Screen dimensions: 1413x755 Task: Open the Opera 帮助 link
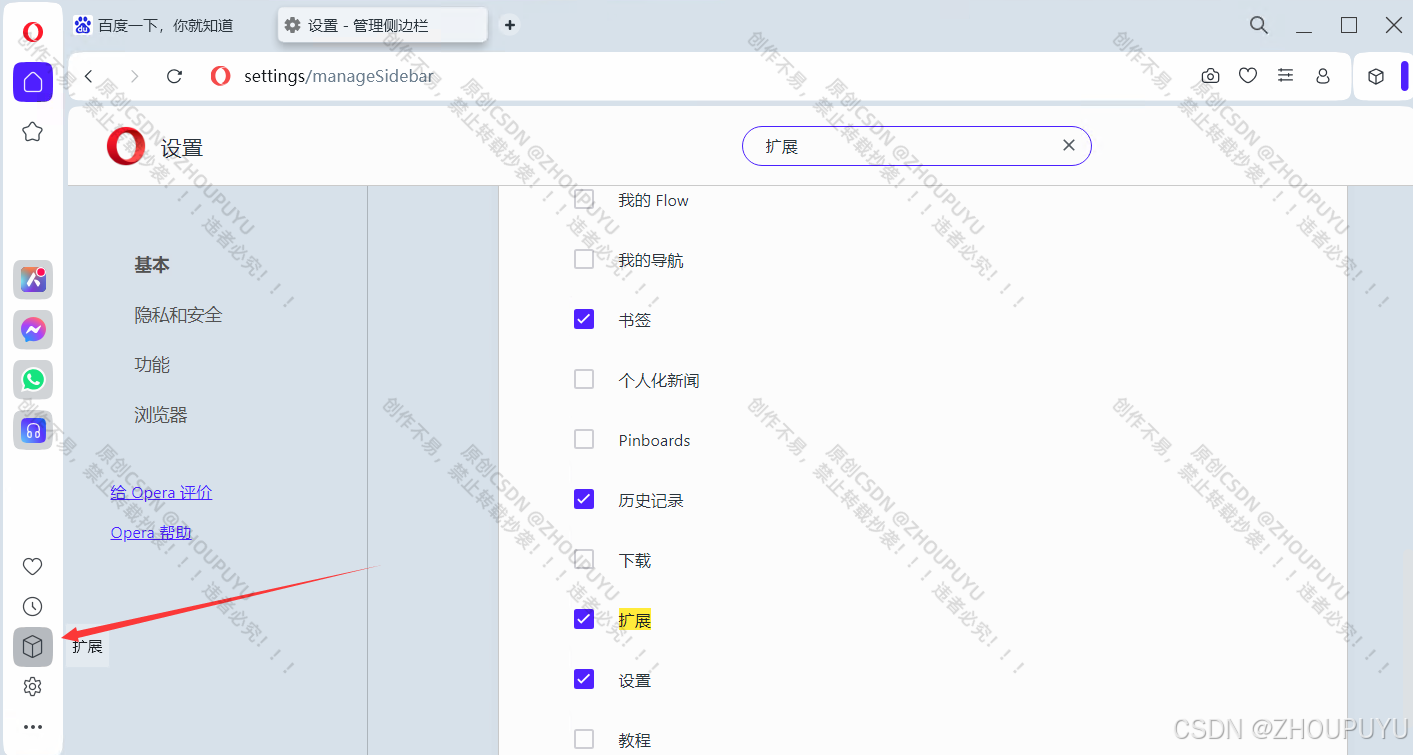[151, 532]
